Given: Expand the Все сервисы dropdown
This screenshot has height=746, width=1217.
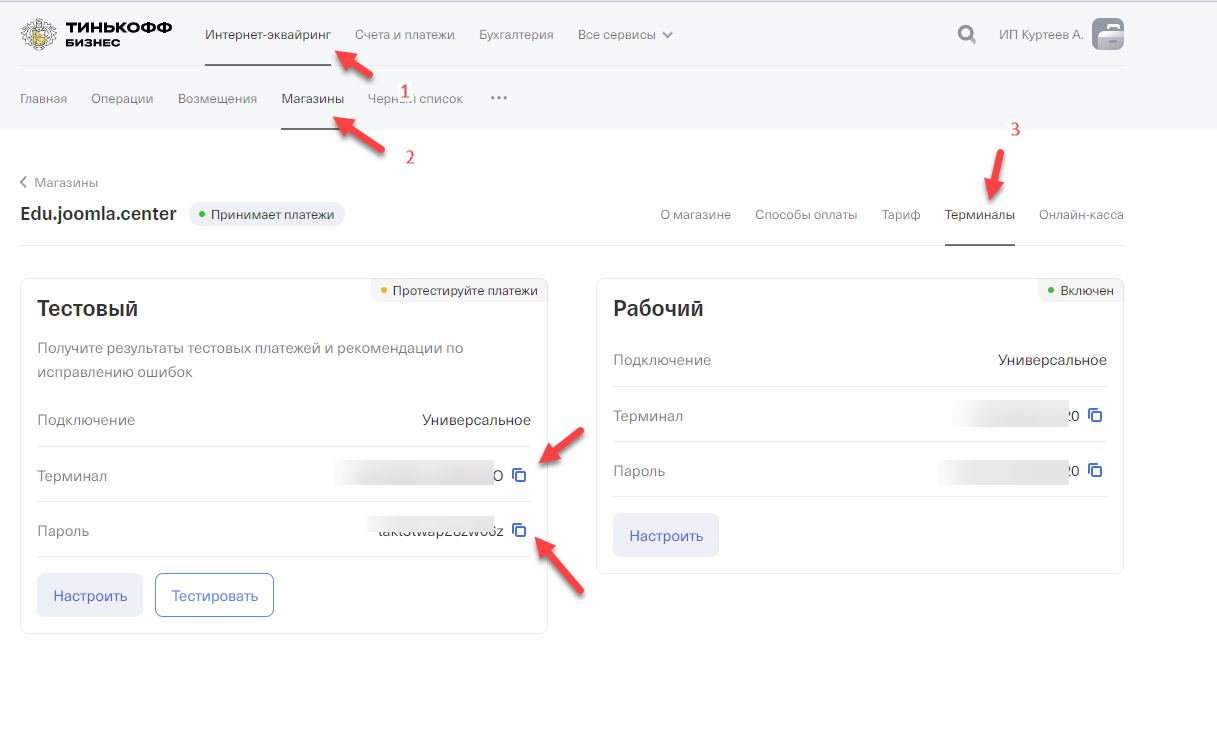Looking at the screenshot, I should (x=625, y=35).
